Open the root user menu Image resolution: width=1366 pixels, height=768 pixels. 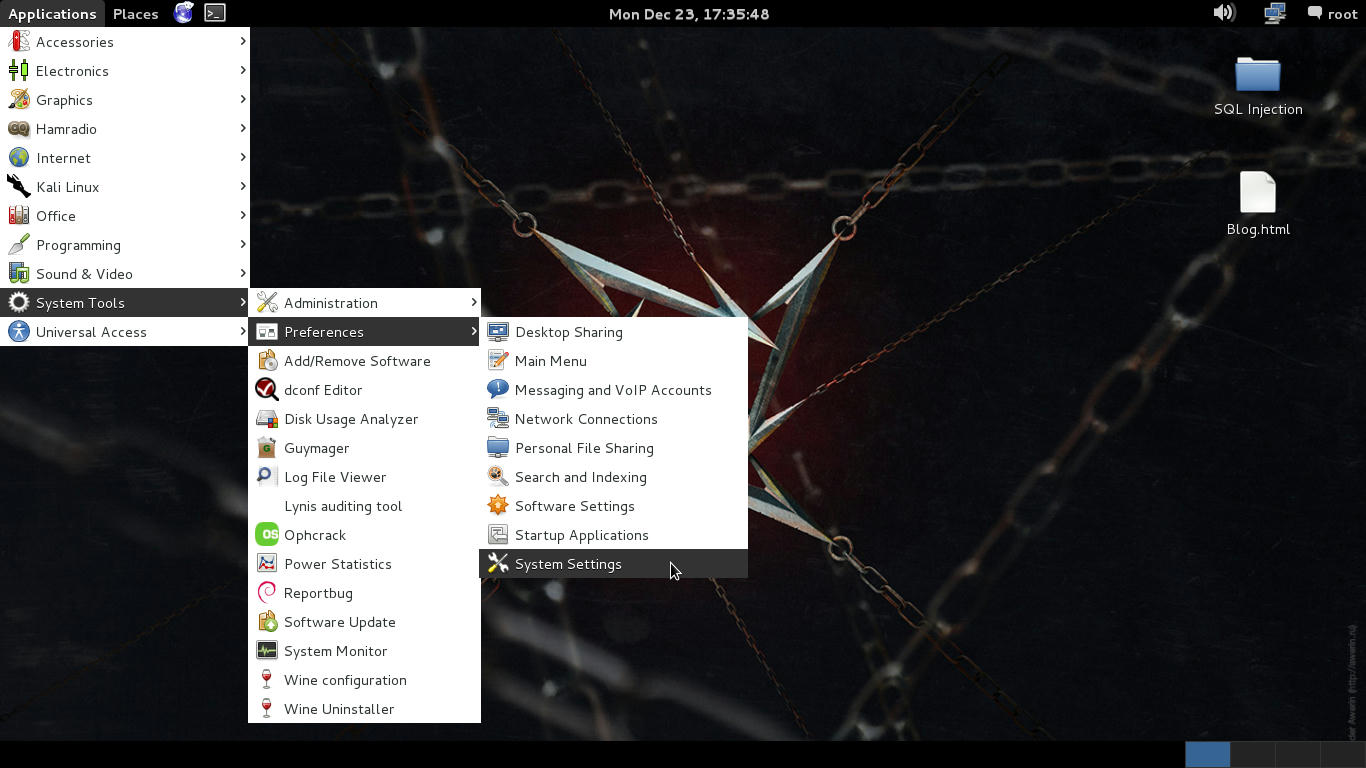point(1333,14)
